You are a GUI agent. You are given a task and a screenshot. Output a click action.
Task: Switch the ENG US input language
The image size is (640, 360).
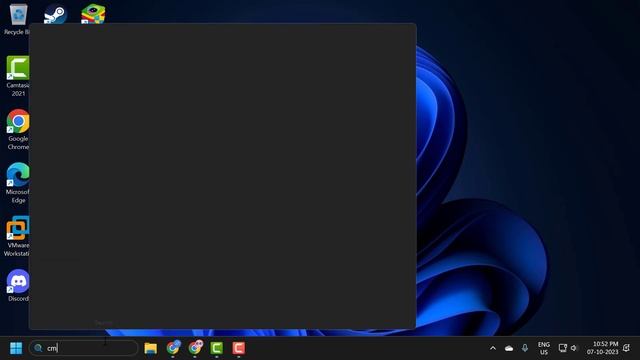(x=544, y=348)
